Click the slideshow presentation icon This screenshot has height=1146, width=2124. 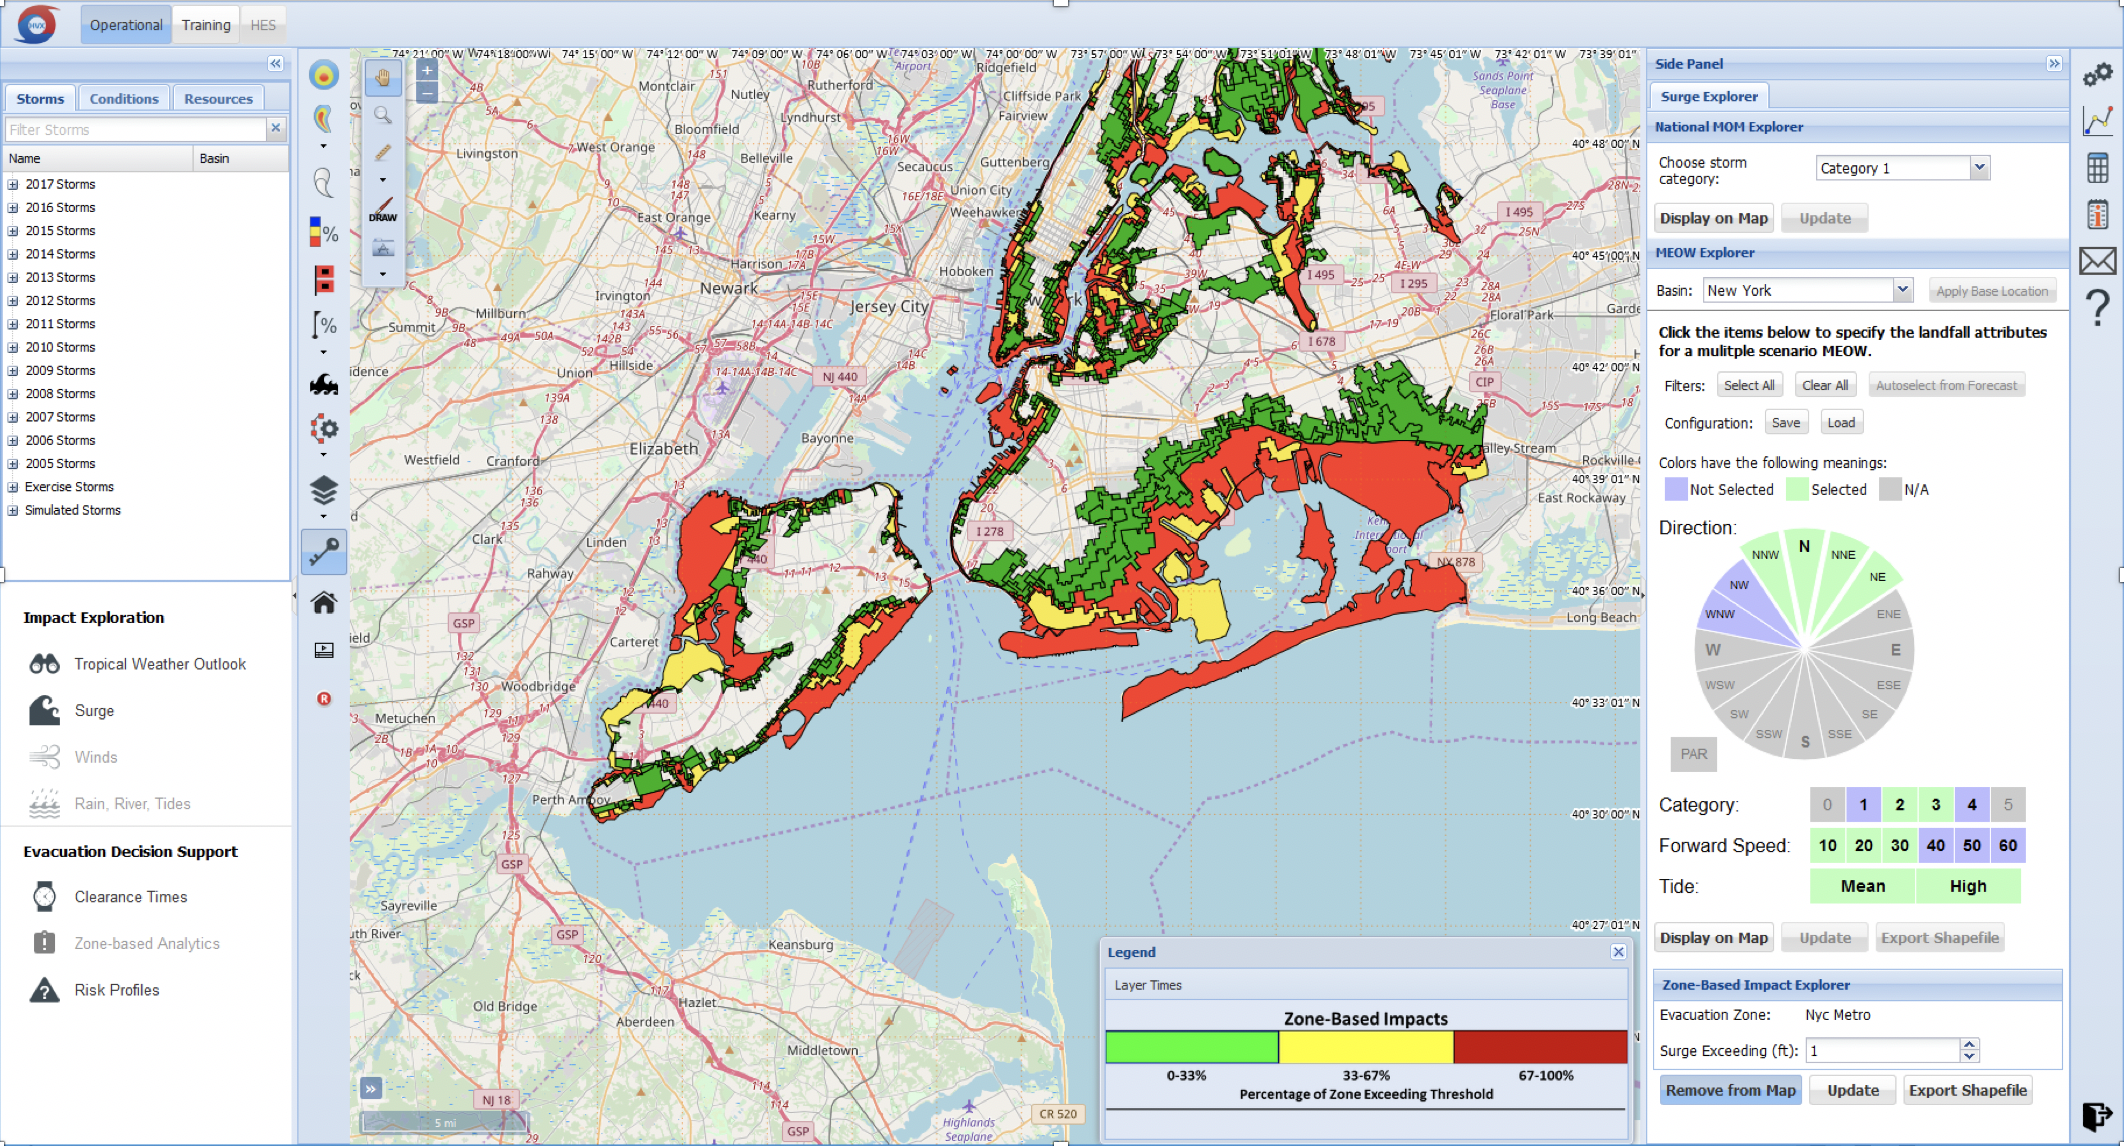pyautogui.click(x=324, y=650)
